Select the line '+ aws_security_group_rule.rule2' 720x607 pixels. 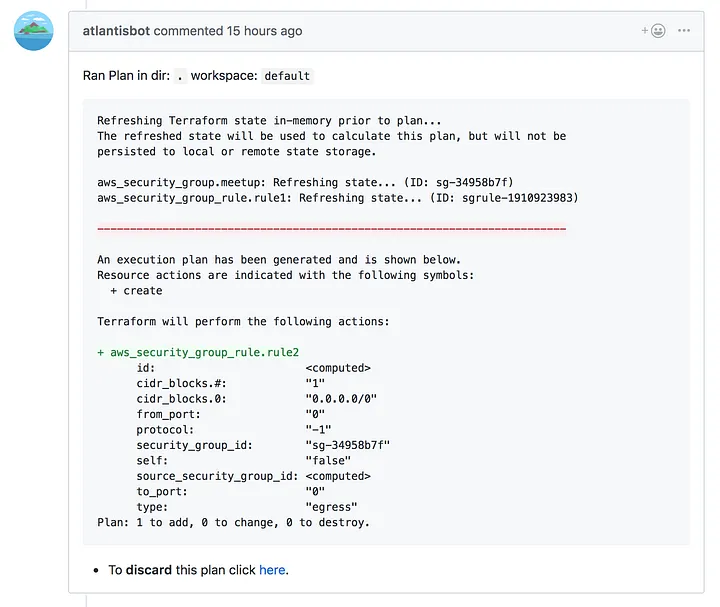tap(198, 352)
